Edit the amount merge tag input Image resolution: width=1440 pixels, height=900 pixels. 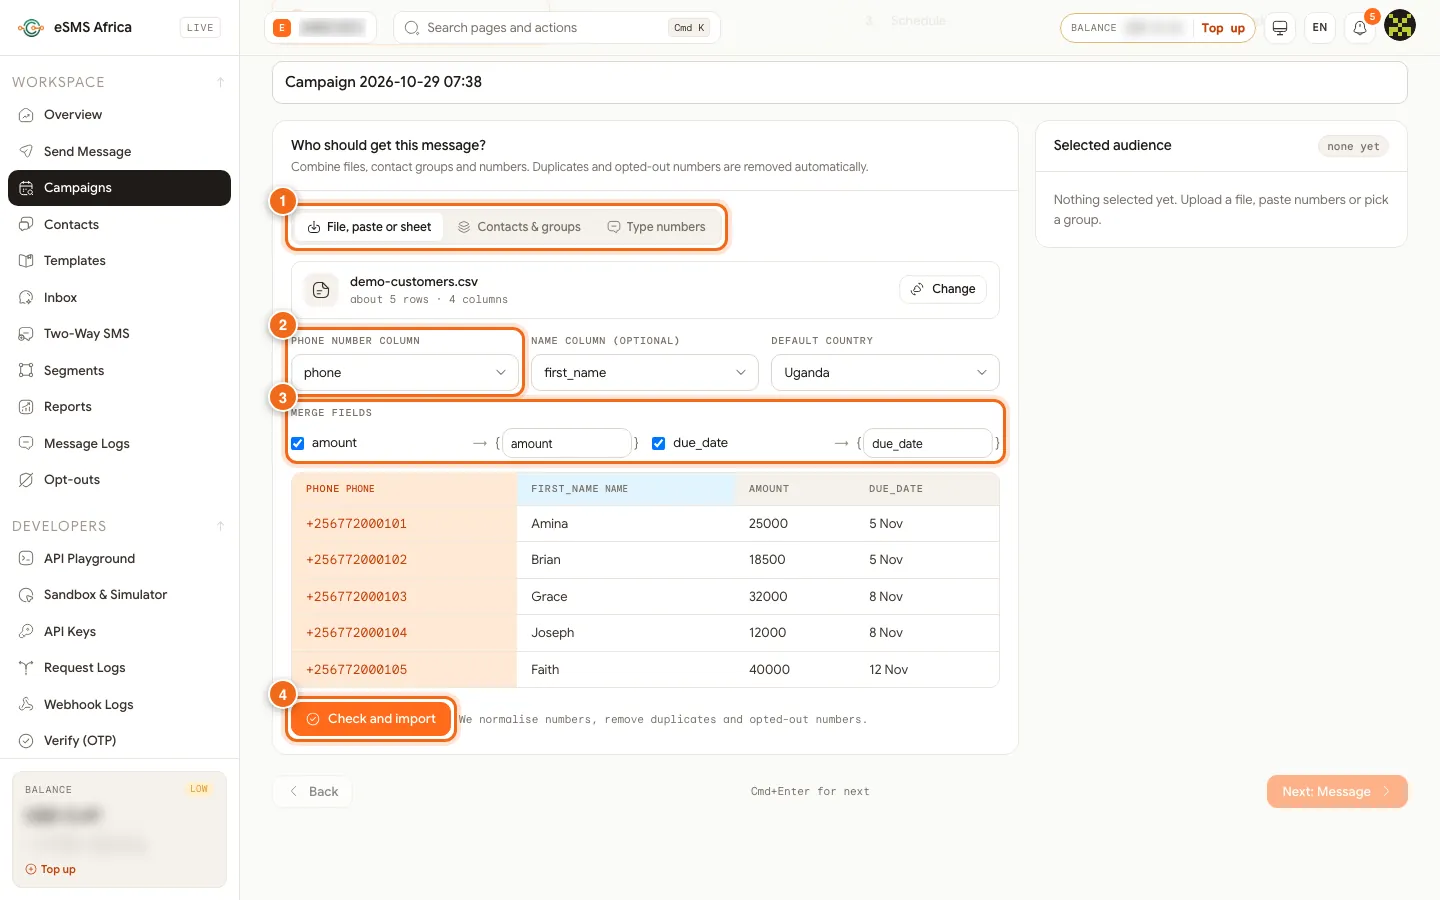coord(566,443)
